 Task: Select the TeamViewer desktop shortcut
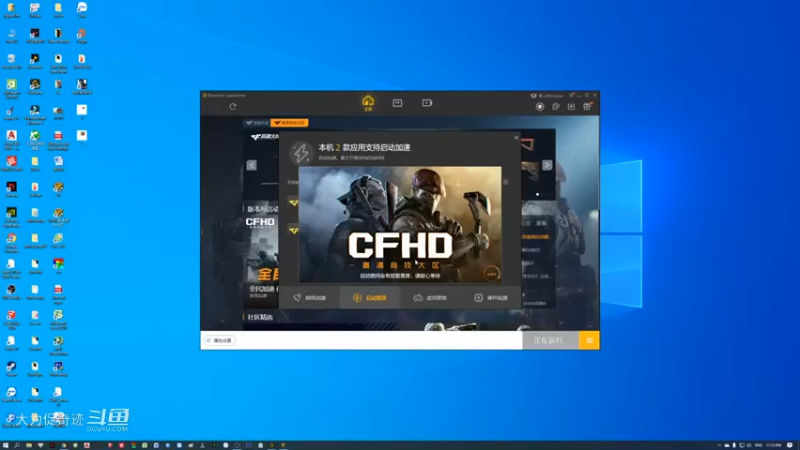(11, 394)
